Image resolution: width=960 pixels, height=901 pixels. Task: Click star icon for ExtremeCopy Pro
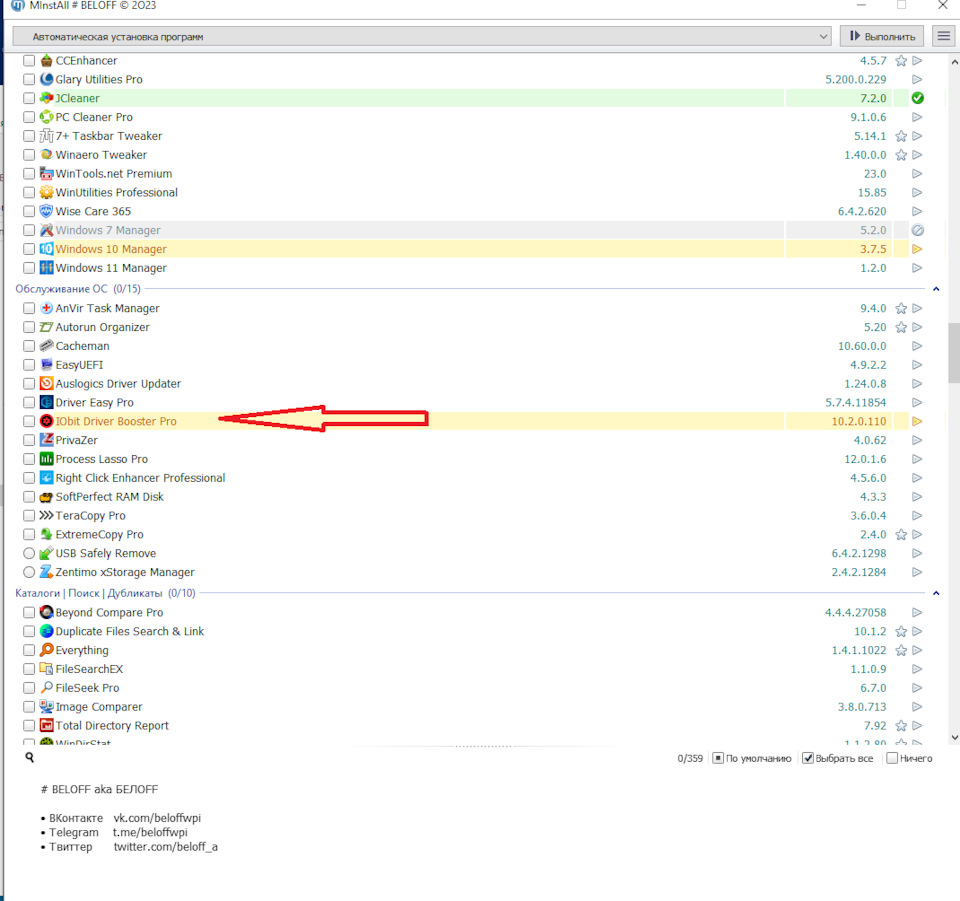click(x=901, y=534)
